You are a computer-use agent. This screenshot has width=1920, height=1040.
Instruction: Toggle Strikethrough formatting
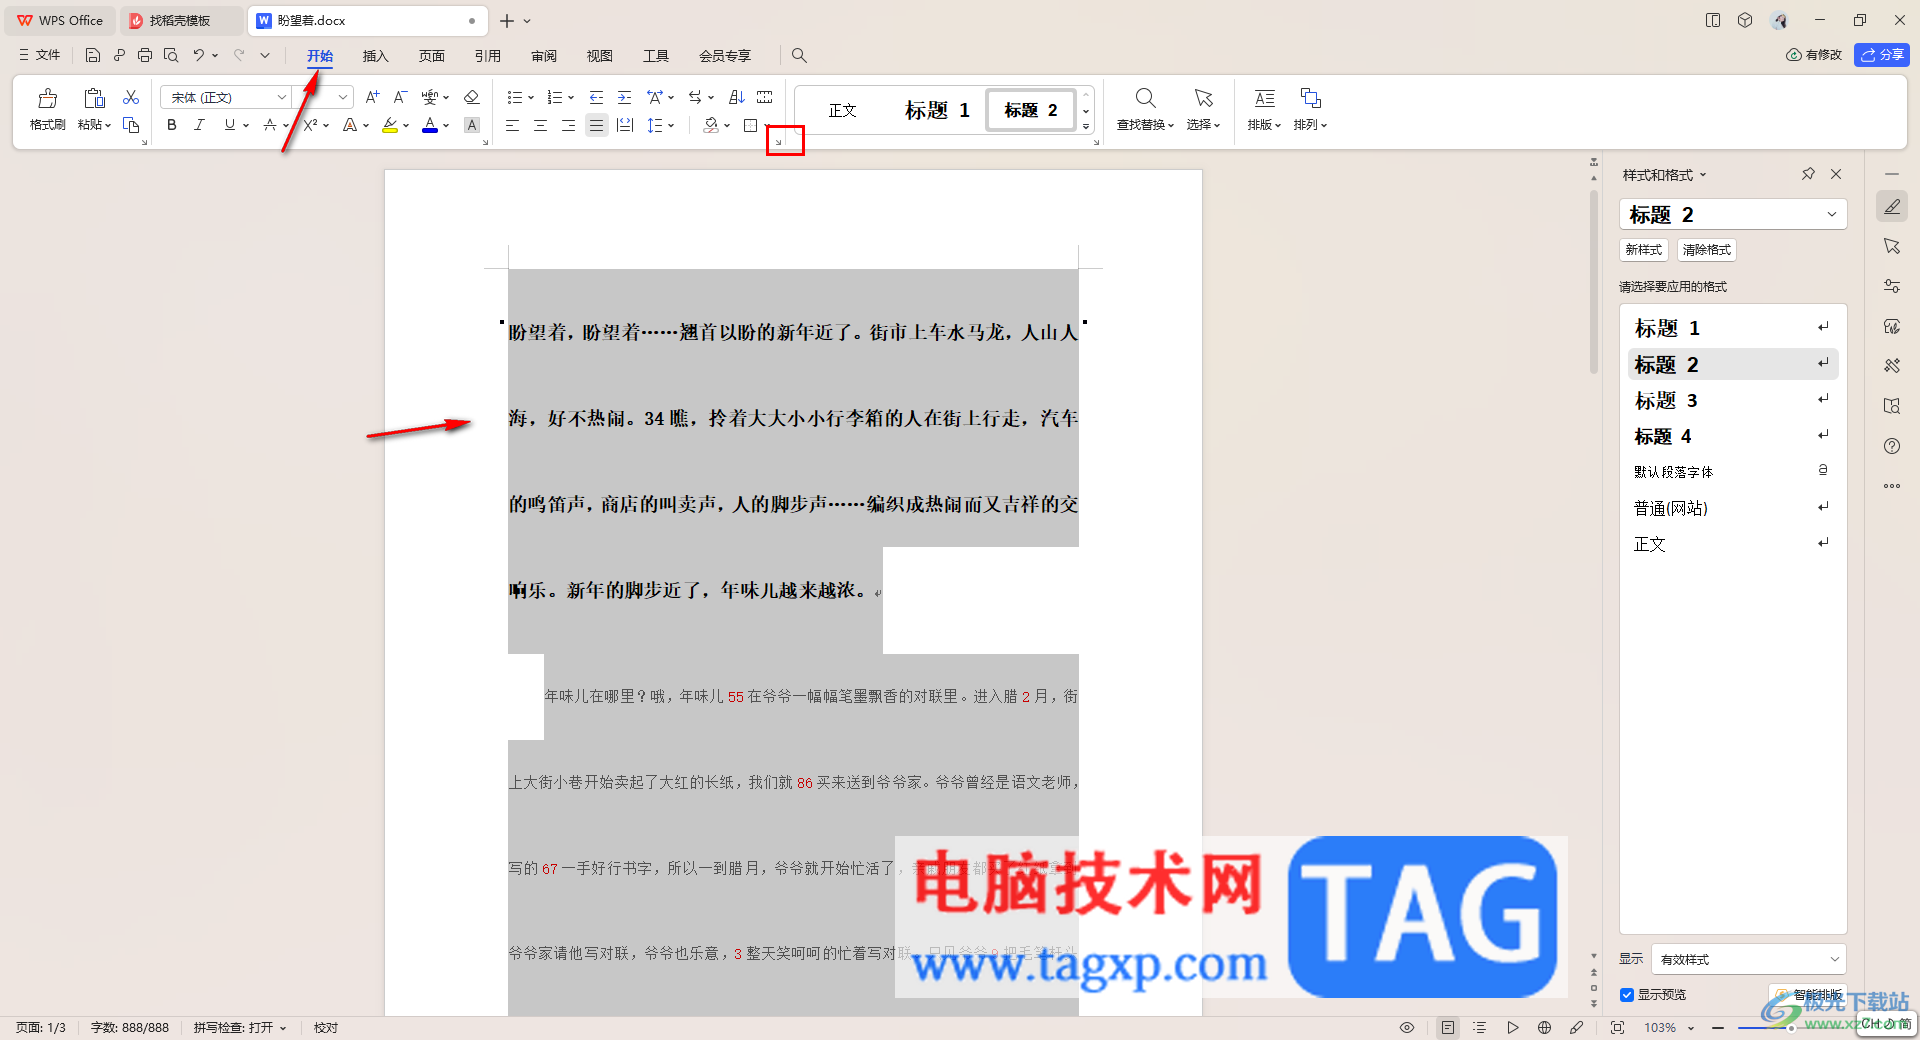270,125
